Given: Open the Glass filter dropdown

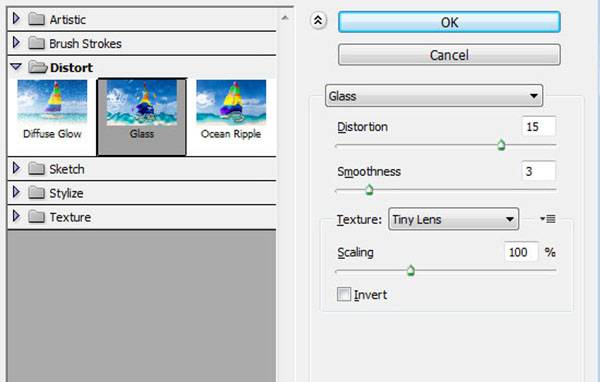Looking at the screenshot, I should coord(434,96).
